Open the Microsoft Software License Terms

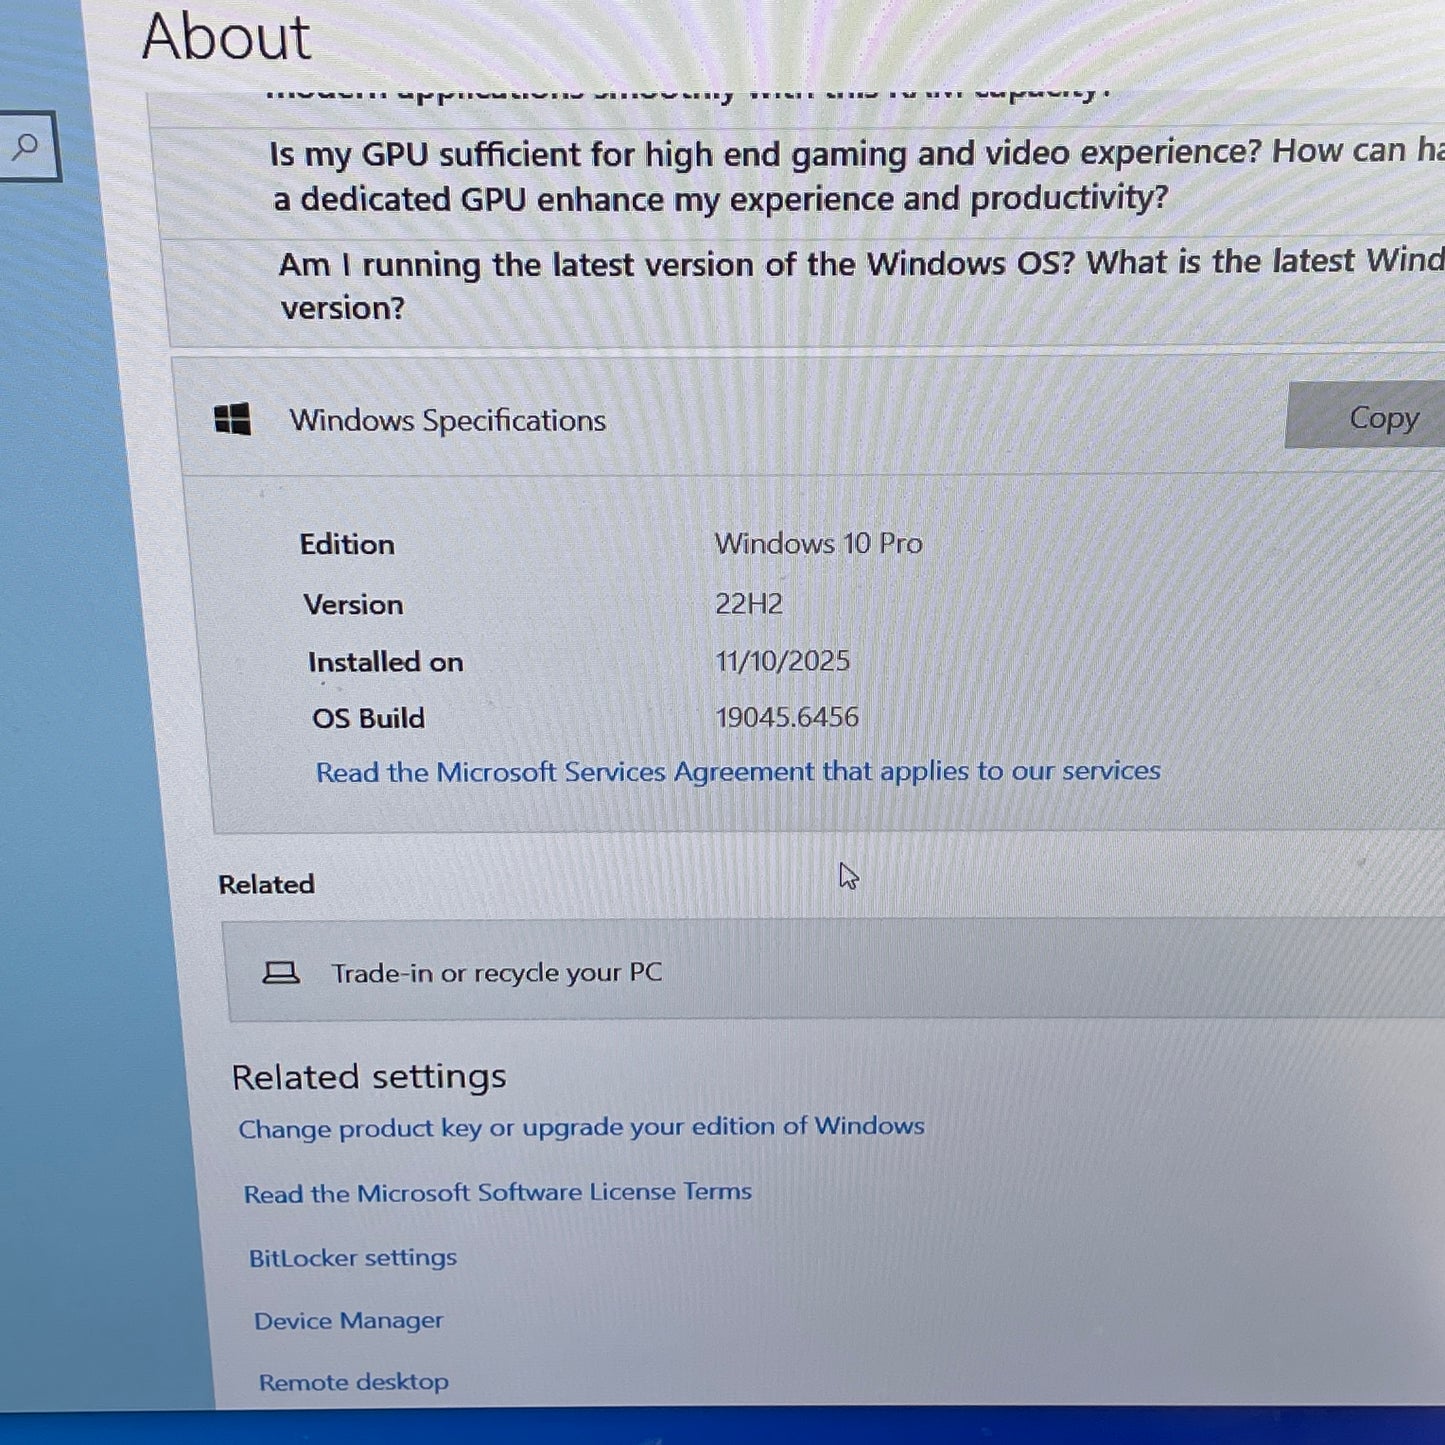[498, 1192]
